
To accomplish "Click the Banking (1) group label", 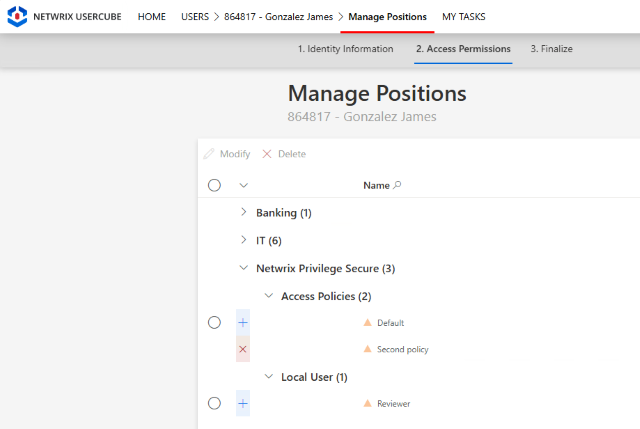I will tap(284, 213).
